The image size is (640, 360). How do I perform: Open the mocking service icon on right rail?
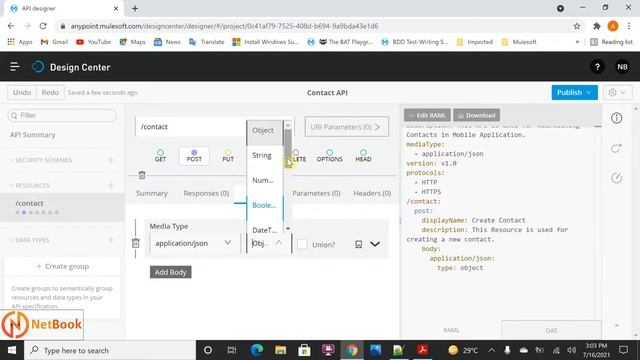(616, 148)
